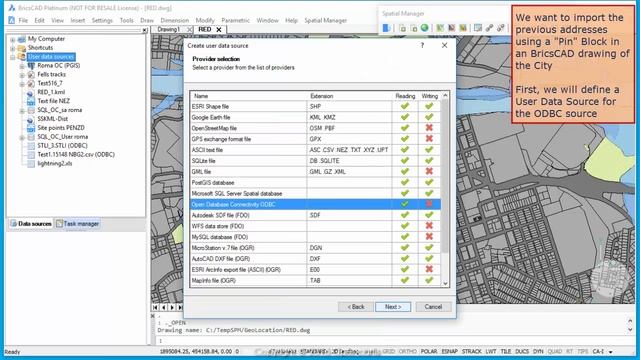Click first layout navigation arrow below drawing

pos(156,307)
